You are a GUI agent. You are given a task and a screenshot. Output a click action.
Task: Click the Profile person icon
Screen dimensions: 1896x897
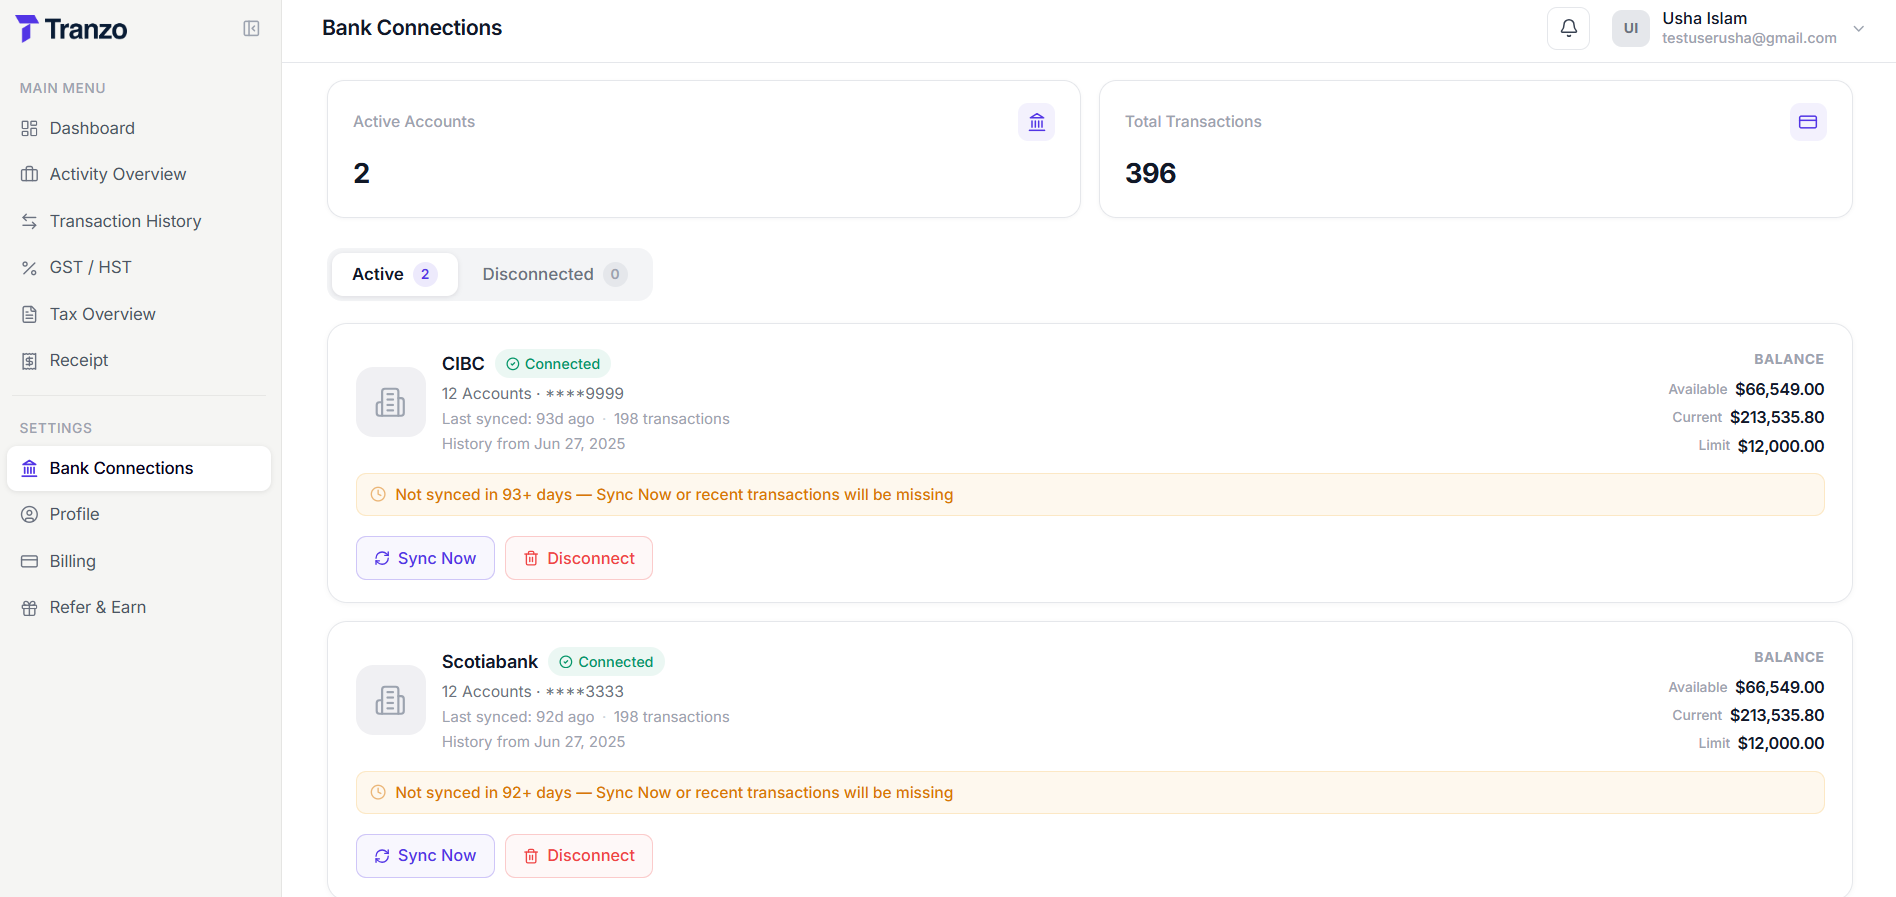(29, 514)
